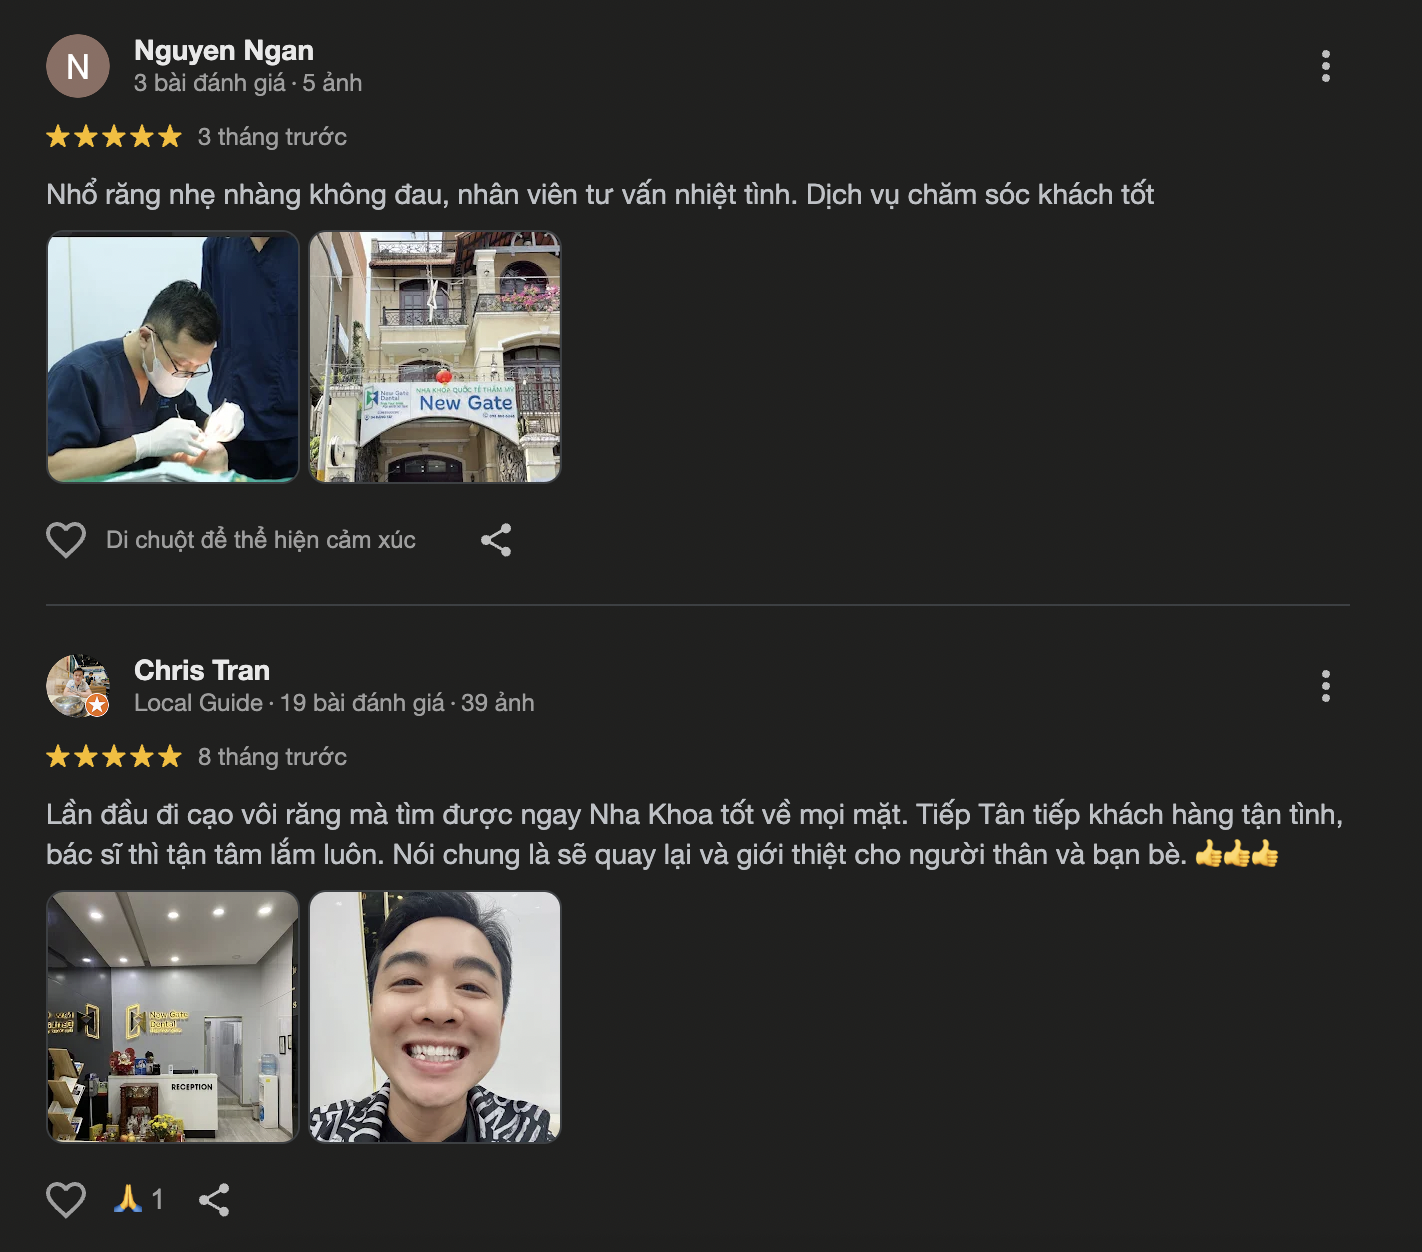Click "Di chuột để thể hiện cảm xúc" label
This screenshot has height=1252, width=1422.
[x=261, y=540]
